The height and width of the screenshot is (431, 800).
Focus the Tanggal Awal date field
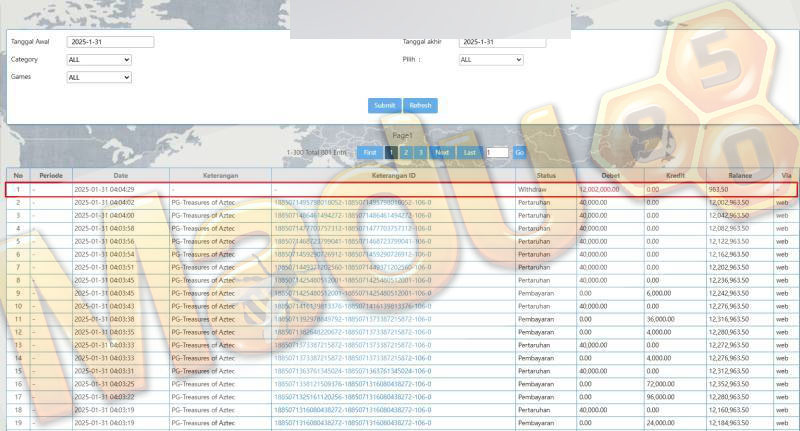click(110, 42)
